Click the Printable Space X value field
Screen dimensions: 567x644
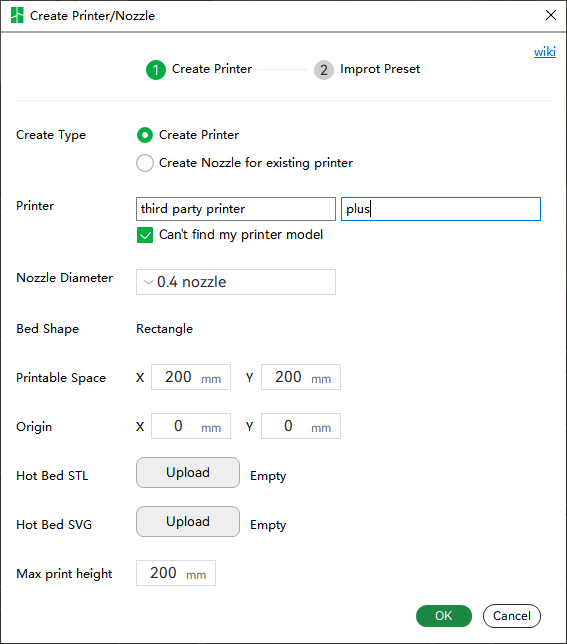tap(191, 377)
